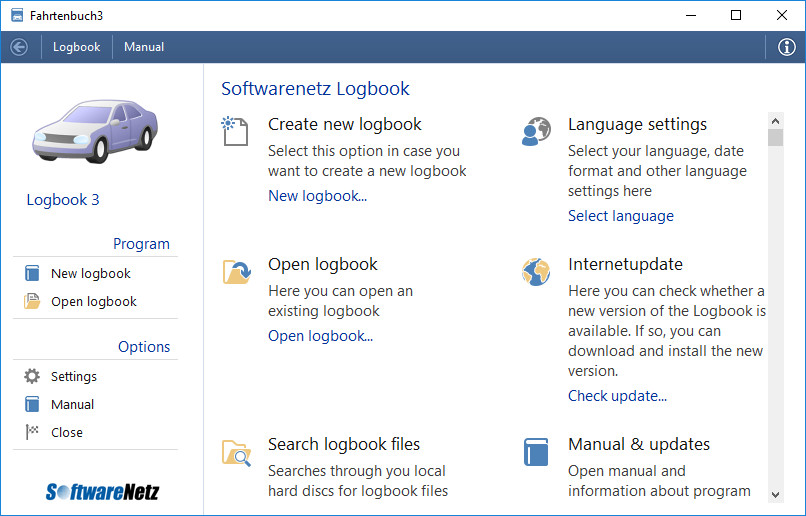Open the info icon in toolbar
Viewport: 806px width, 516px height.
point(786,47)
